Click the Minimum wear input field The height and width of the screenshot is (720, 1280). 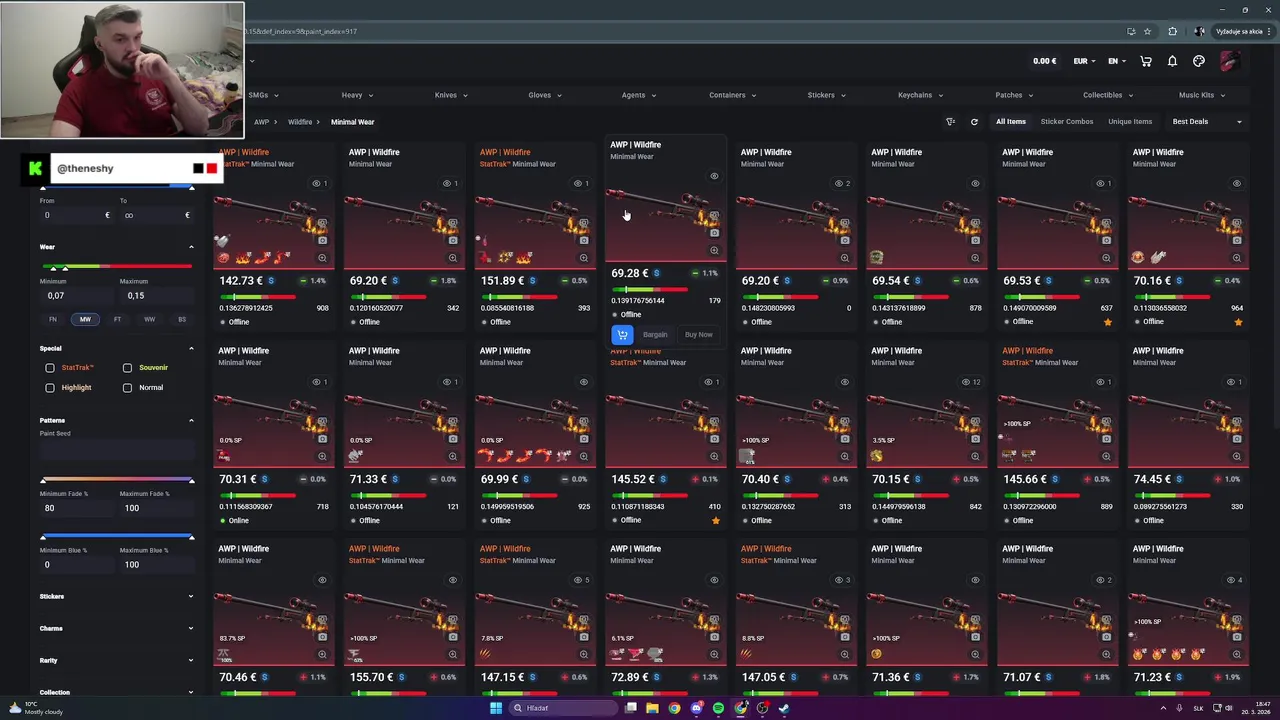75,296
